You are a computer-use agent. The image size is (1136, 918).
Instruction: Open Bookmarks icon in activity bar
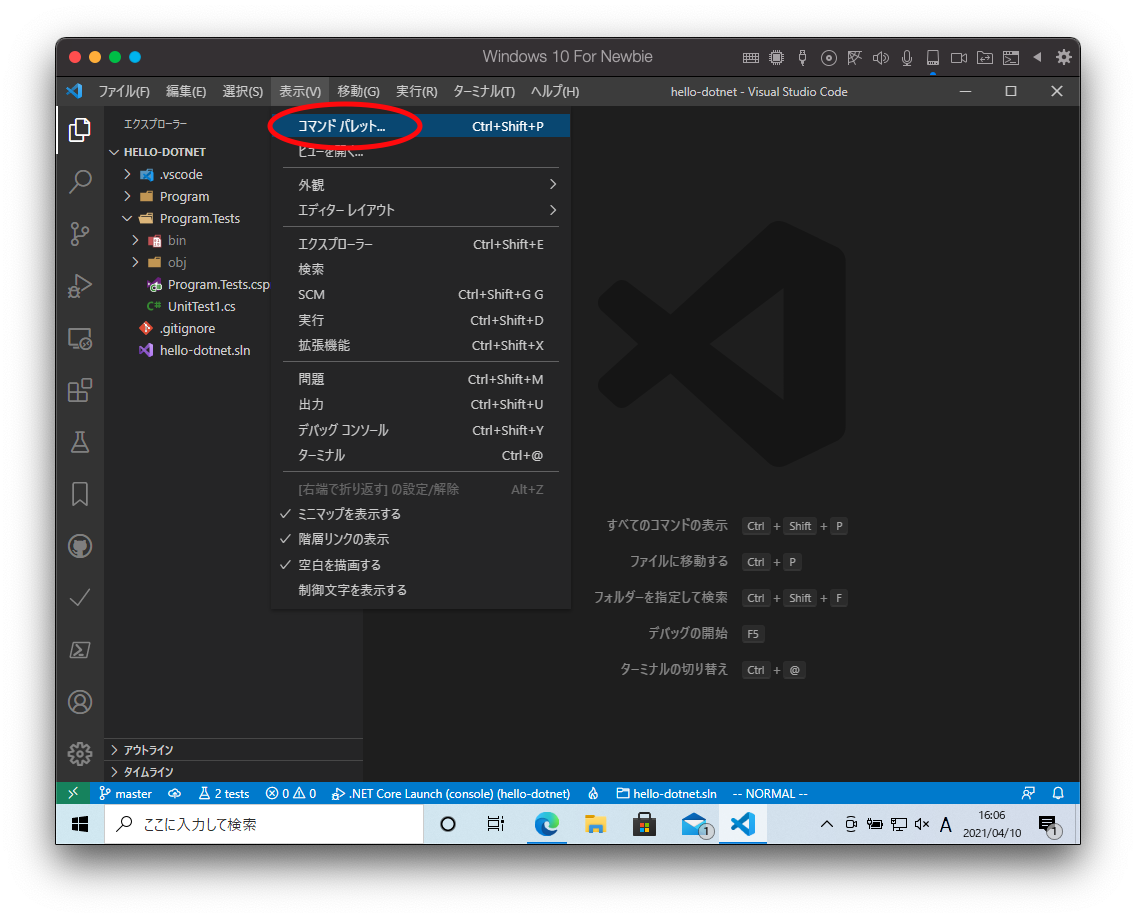pyautogui.click(x=80, y=494)
